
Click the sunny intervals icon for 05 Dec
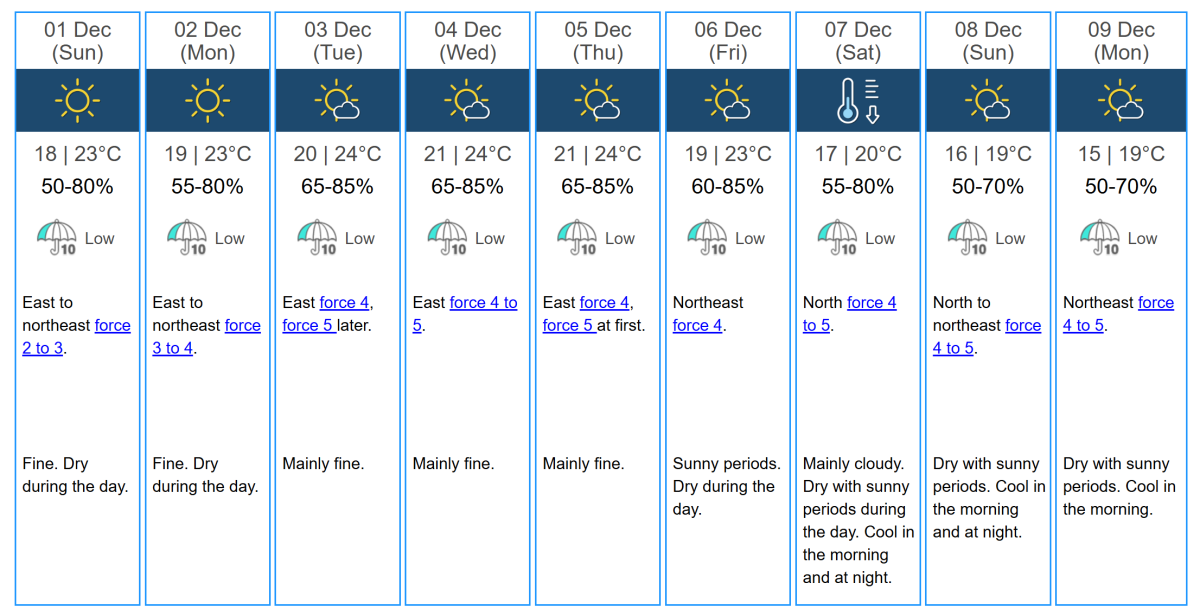pyautogui.click(x=598, y=101)
